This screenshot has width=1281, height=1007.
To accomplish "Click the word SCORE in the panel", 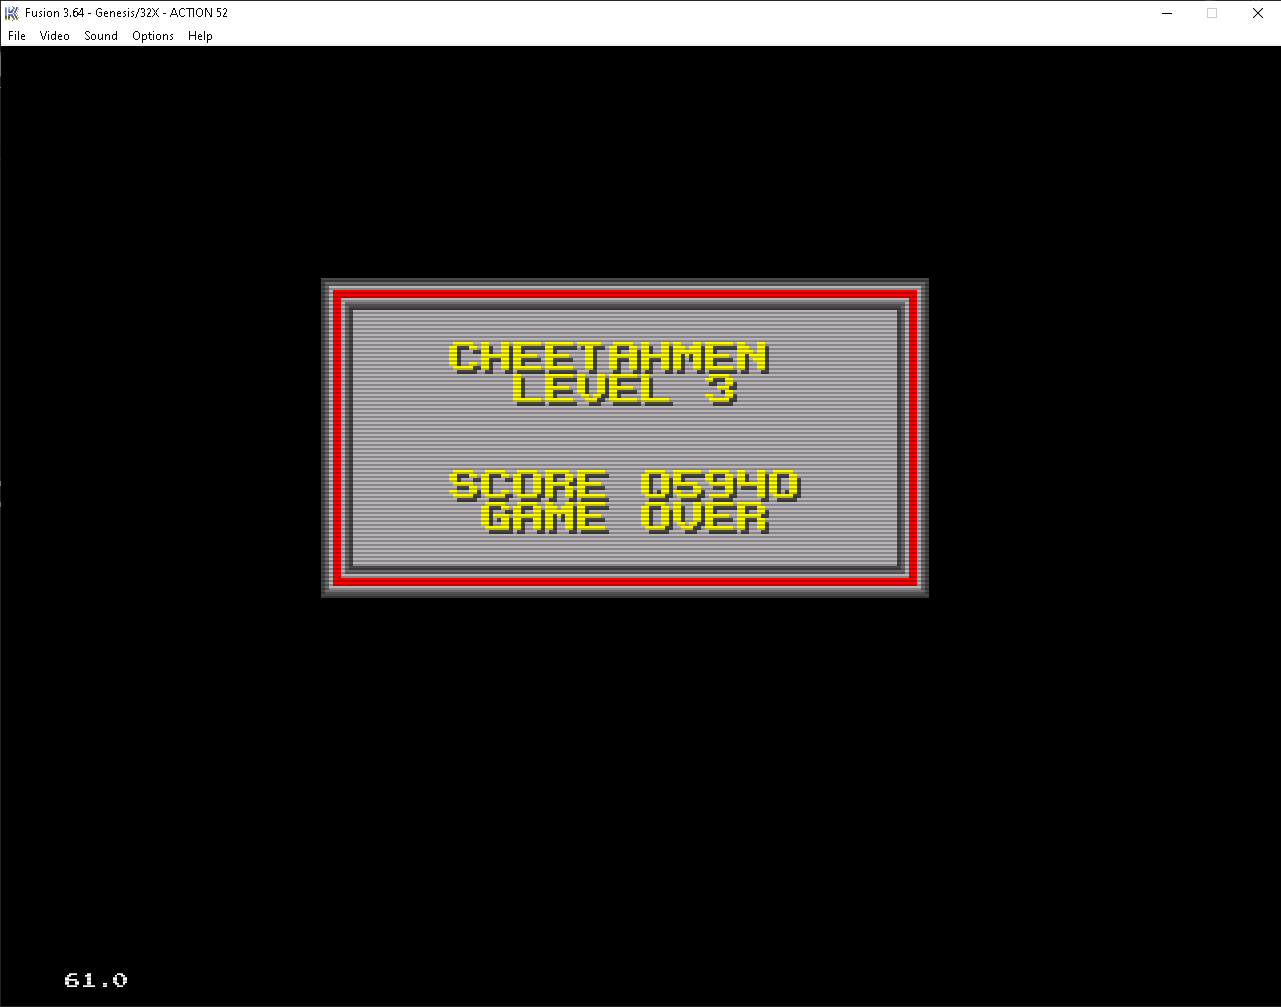I will 529,485.
